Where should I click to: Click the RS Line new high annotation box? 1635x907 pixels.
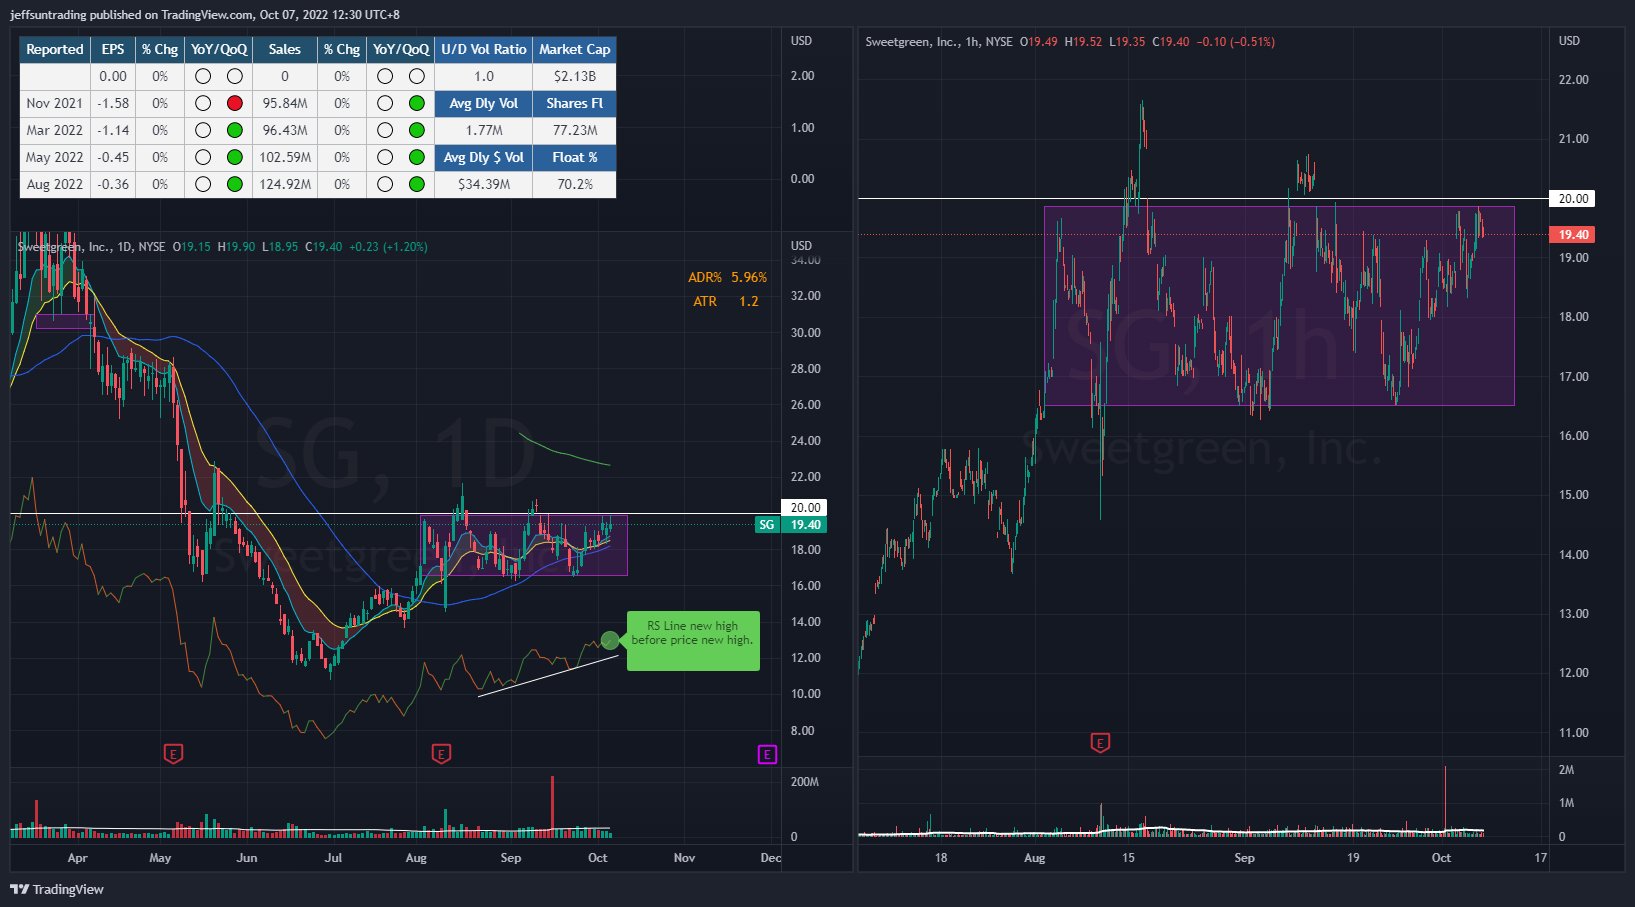(693, 640)
